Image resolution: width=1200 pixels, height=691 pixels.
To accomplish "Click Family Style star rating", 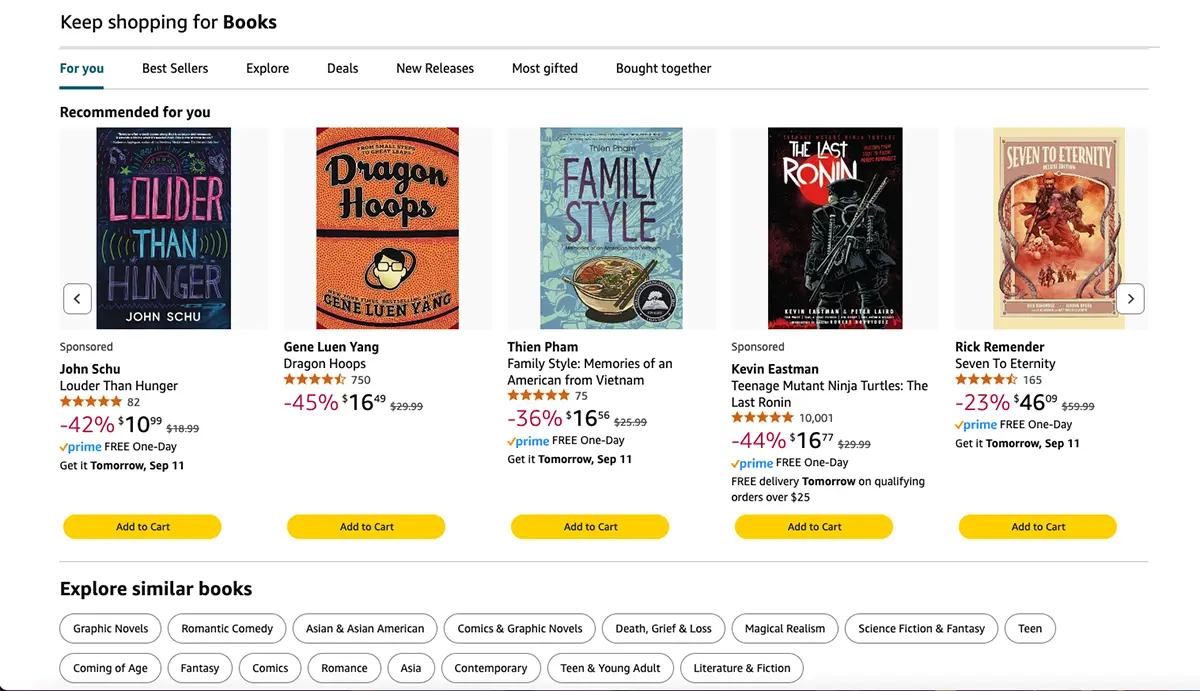I will (539, 396).
